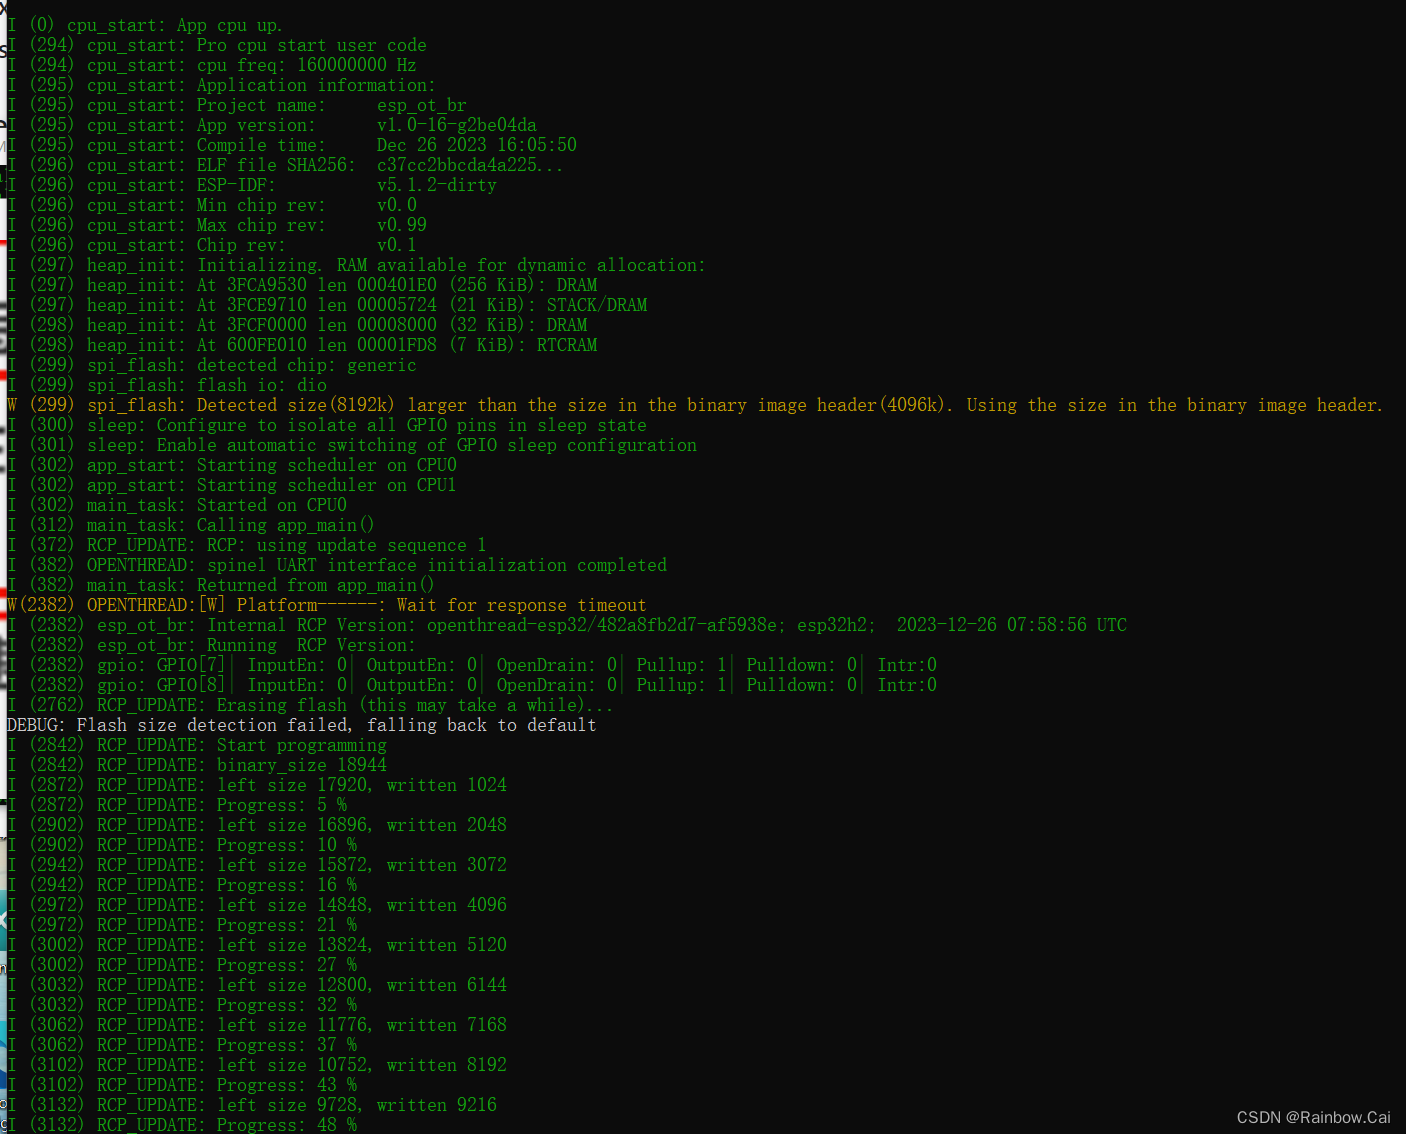The width and height of the screenshot is (1406, 1134).
Task: Click 'sleep: Enable automatic switching of GPIO' line
Action: pos(352,445)
